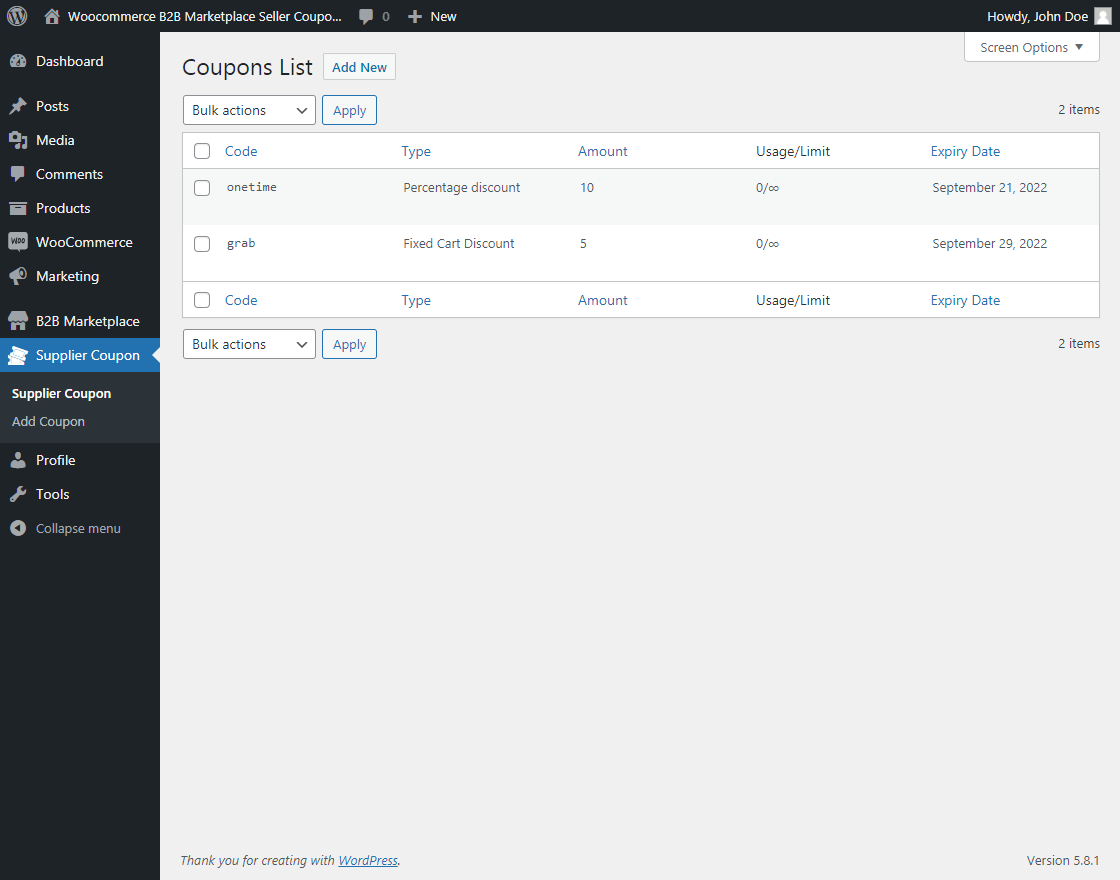Check the select-all box in table footer
1120x880 pixels.
pos(202,300)
